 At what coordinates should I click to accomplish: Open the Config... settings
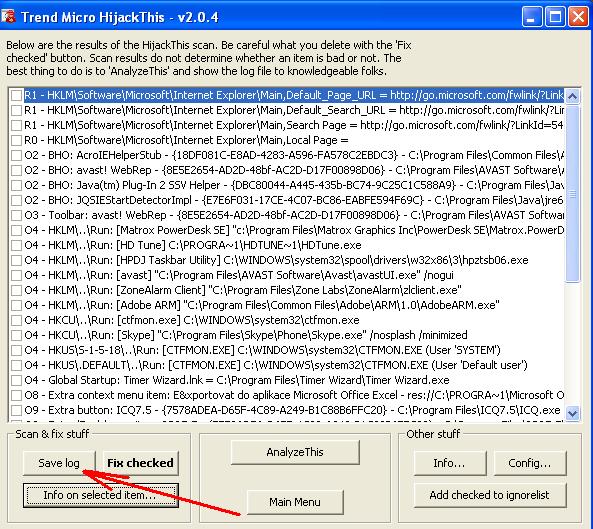point(529,463)
